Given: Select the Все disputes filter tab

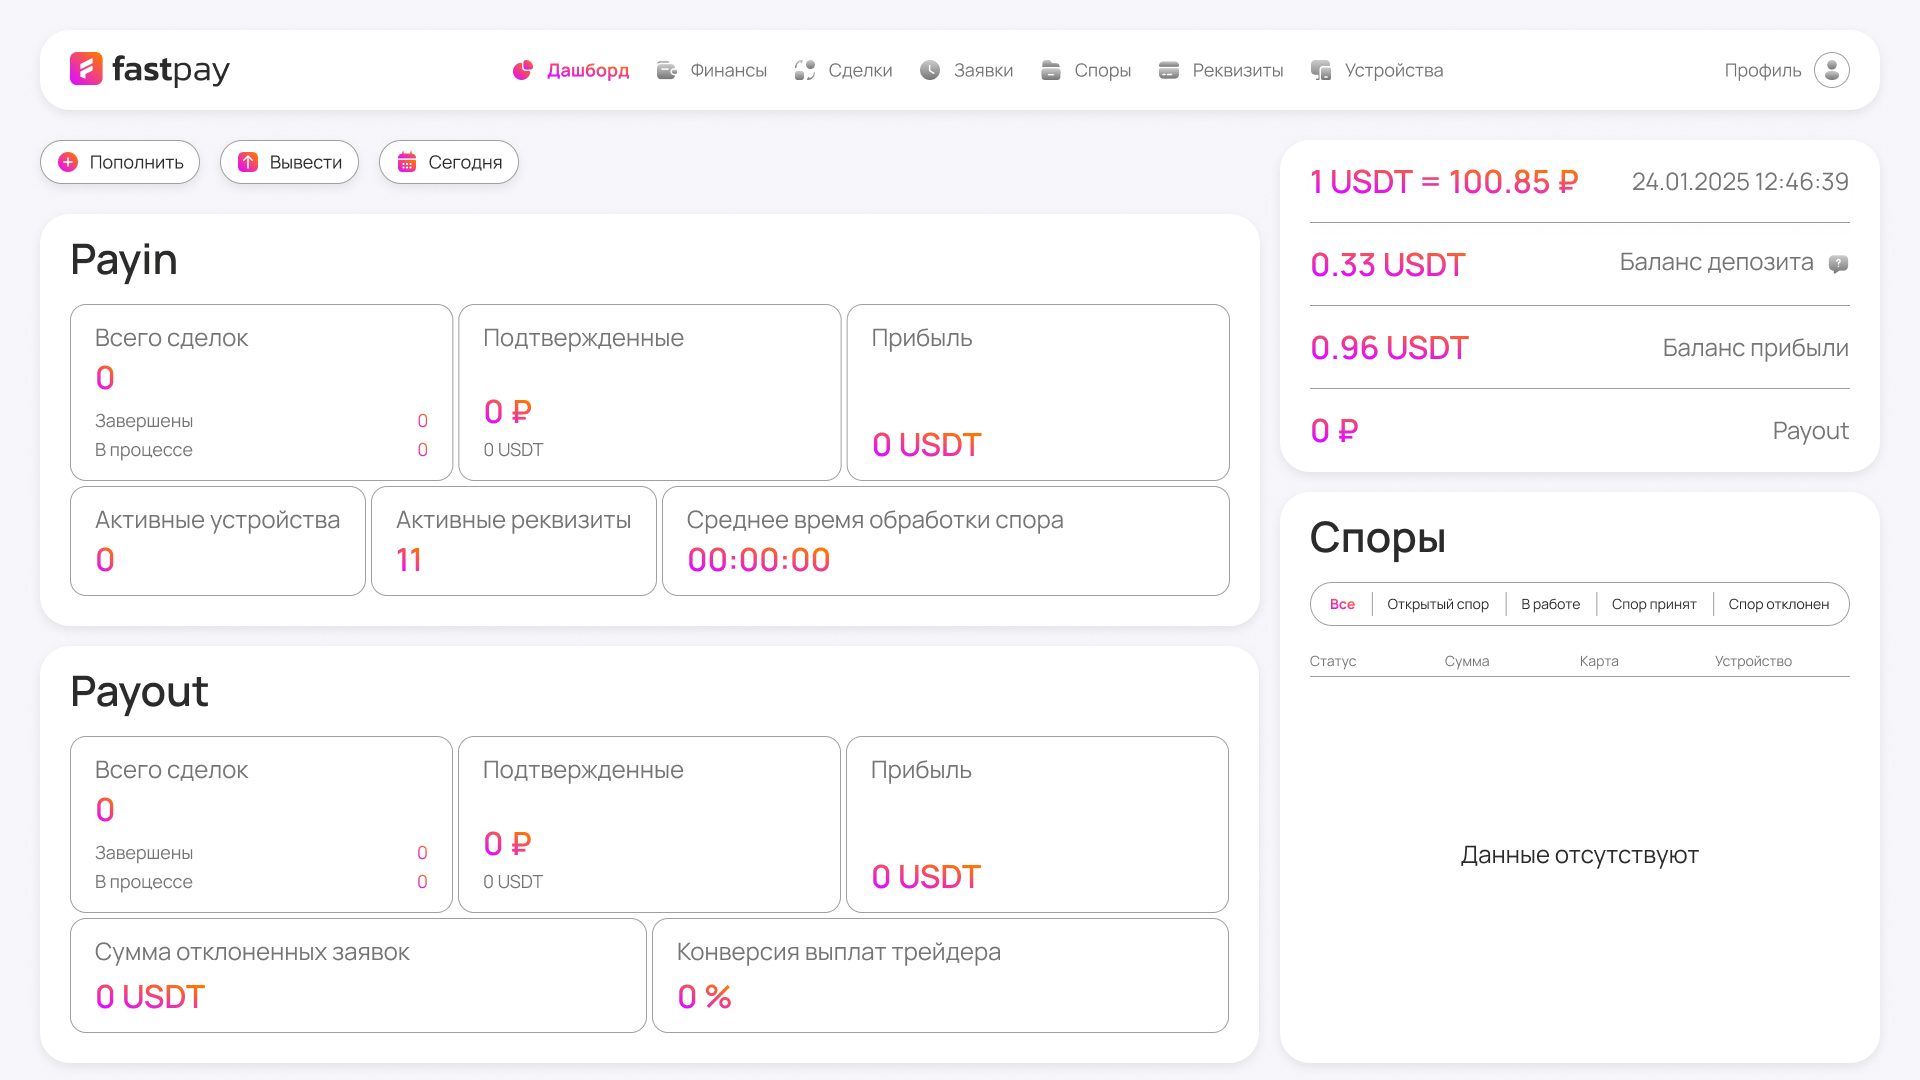Looking at the screenshot, I should point(1342,604).
